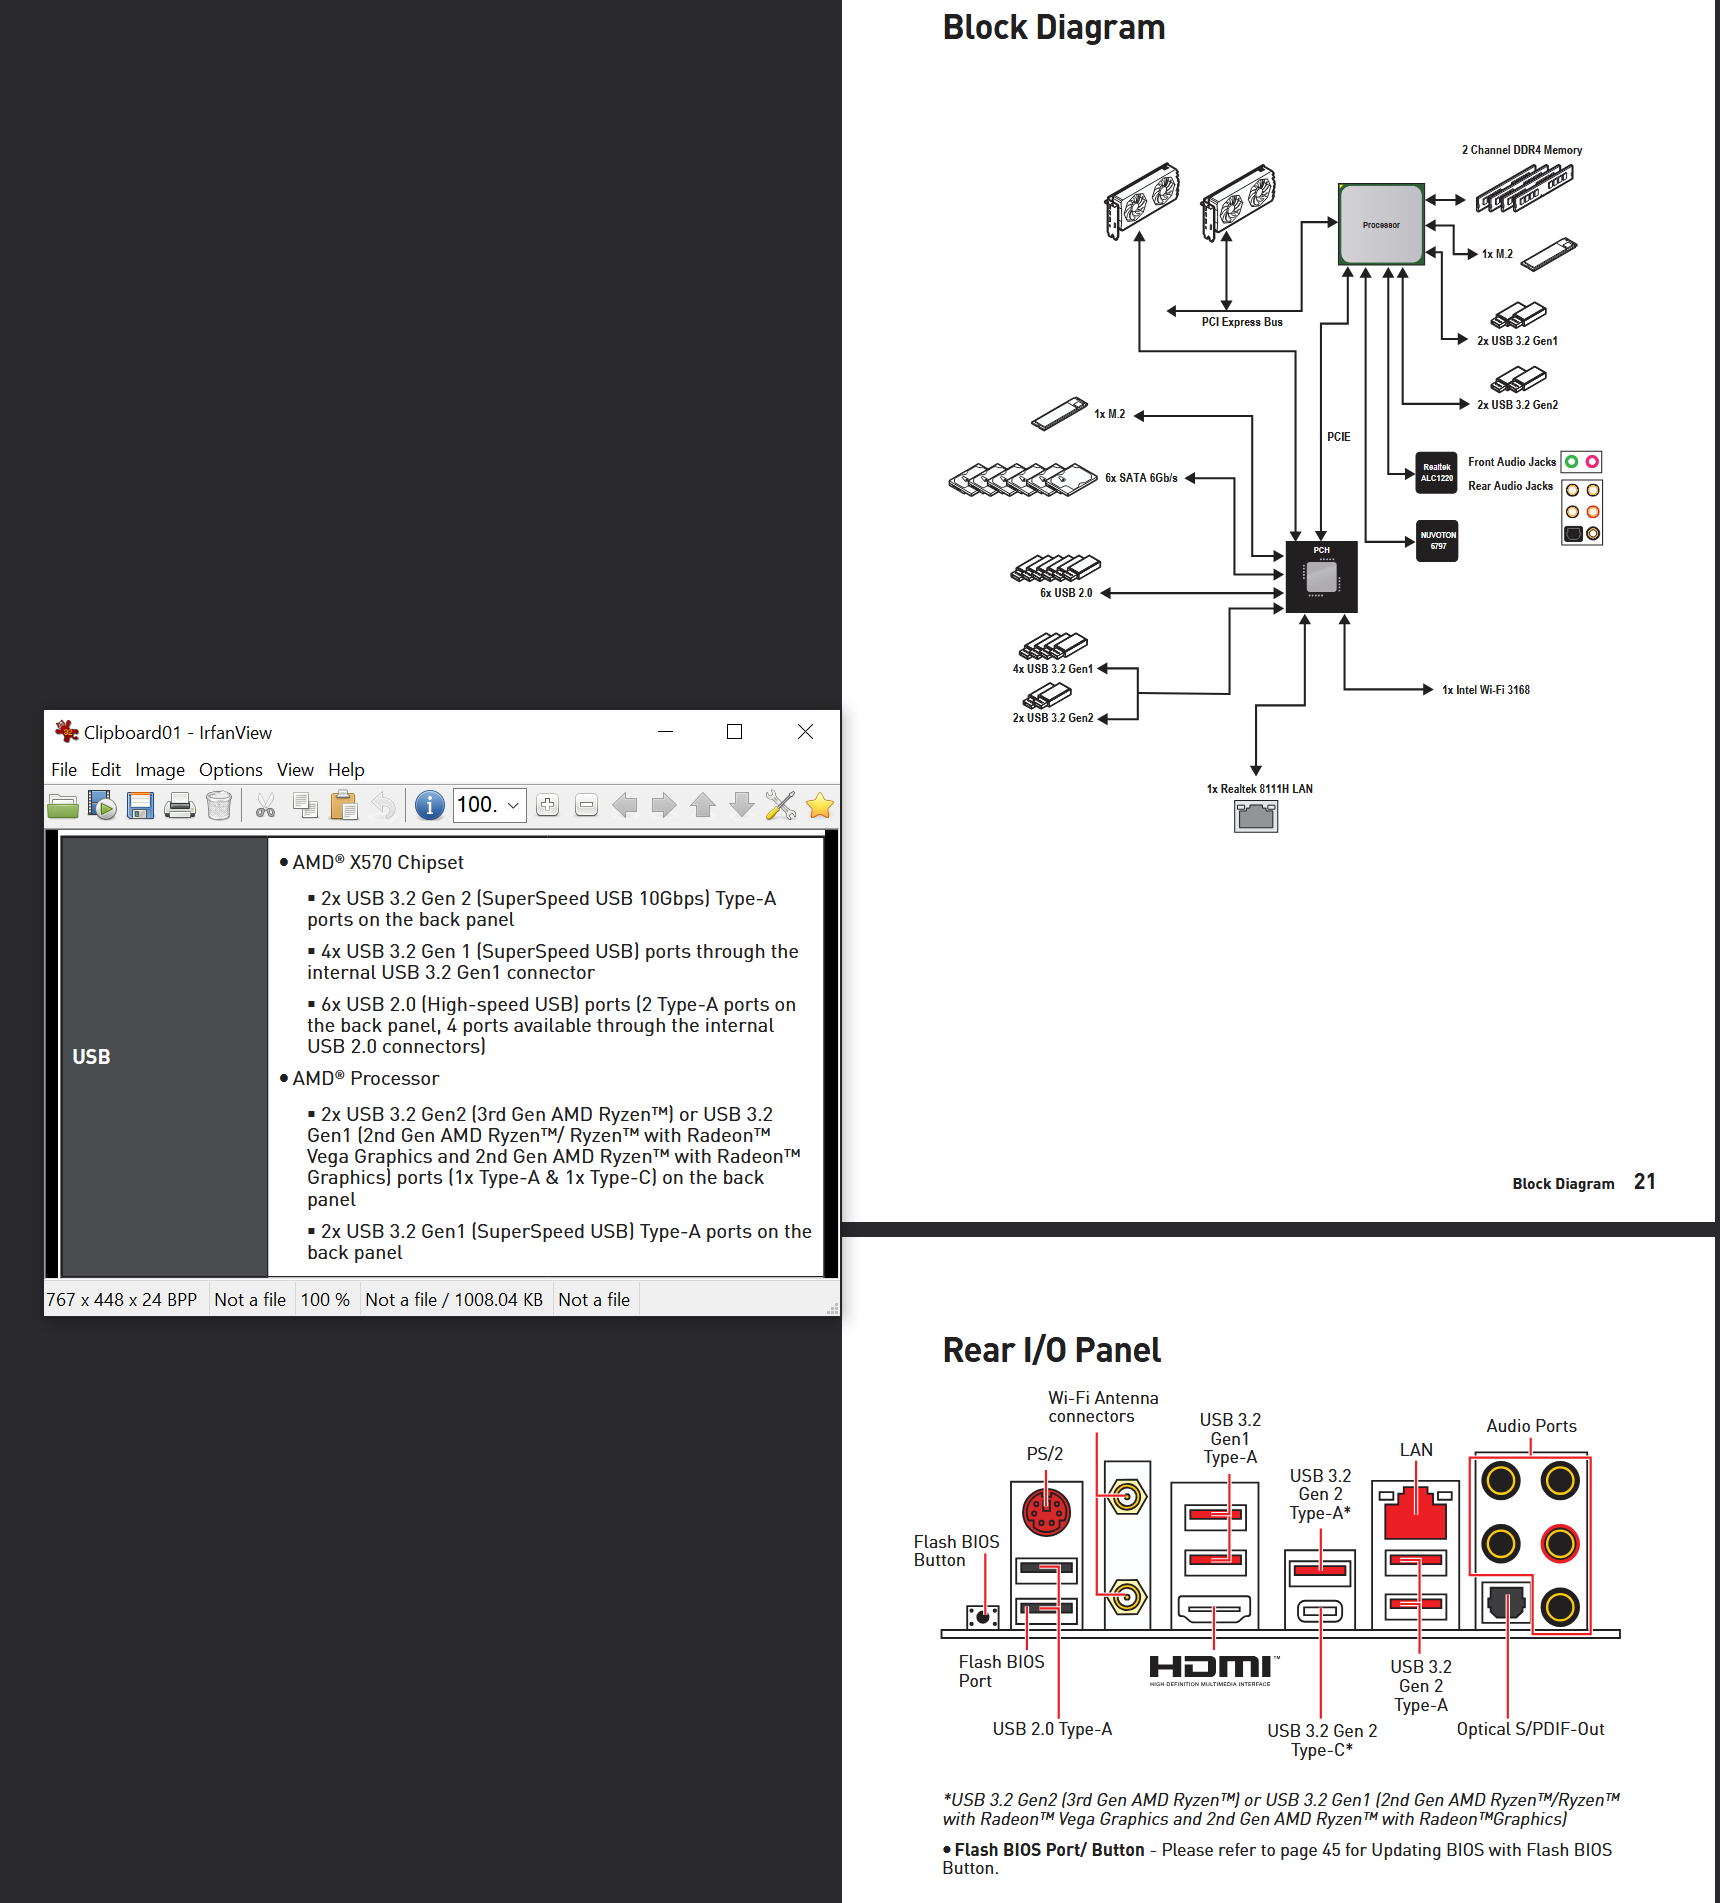Screen dimensions: 1720x1903
Task: Click the Zoom out minus icon
Action: tap(587, 805)
